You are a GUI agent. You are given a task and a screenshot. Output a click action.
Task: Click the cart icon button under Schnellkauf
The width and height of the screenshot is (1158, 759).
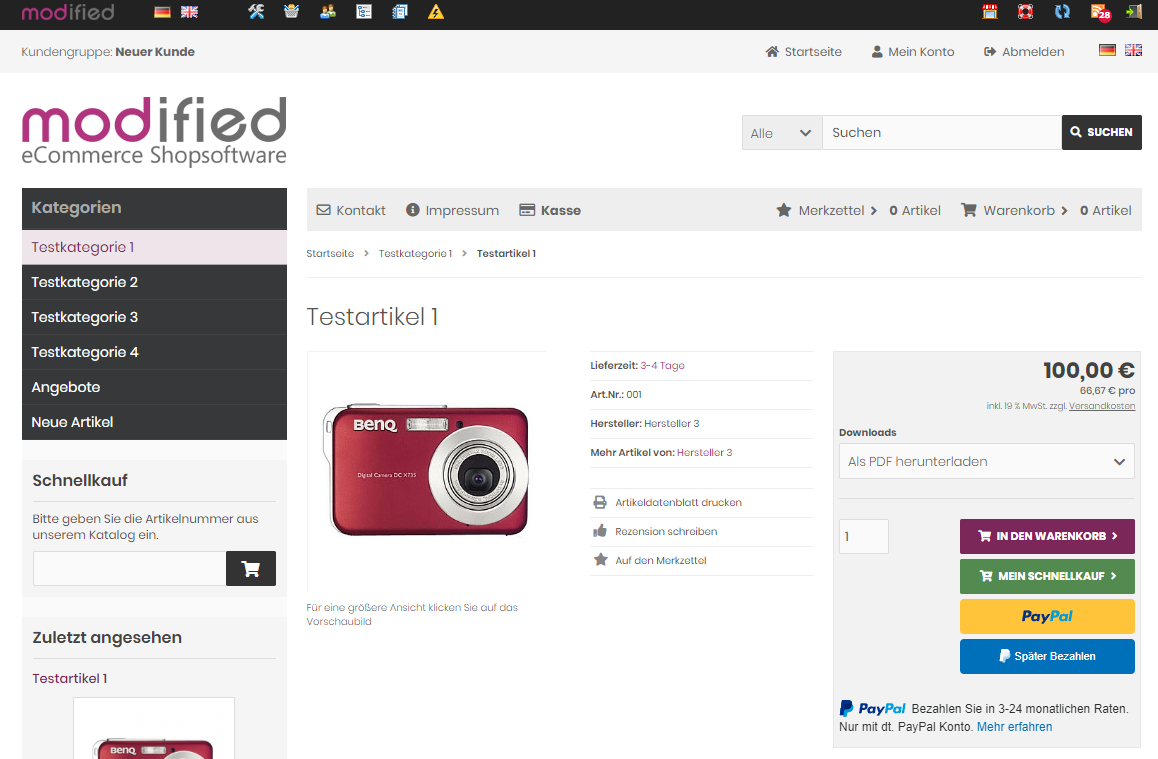click(x=251, y=569)
